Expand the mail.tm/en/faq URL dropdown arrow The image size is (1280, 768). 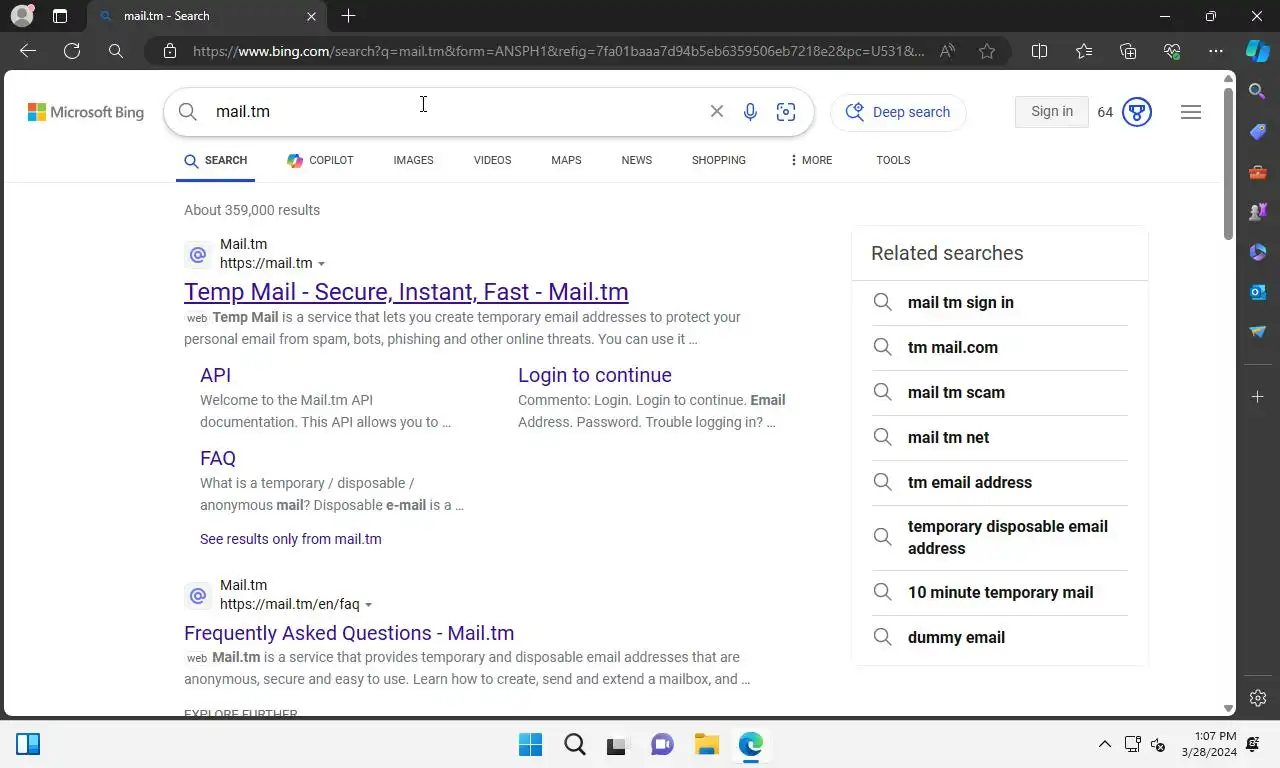[x=368, y=605]
